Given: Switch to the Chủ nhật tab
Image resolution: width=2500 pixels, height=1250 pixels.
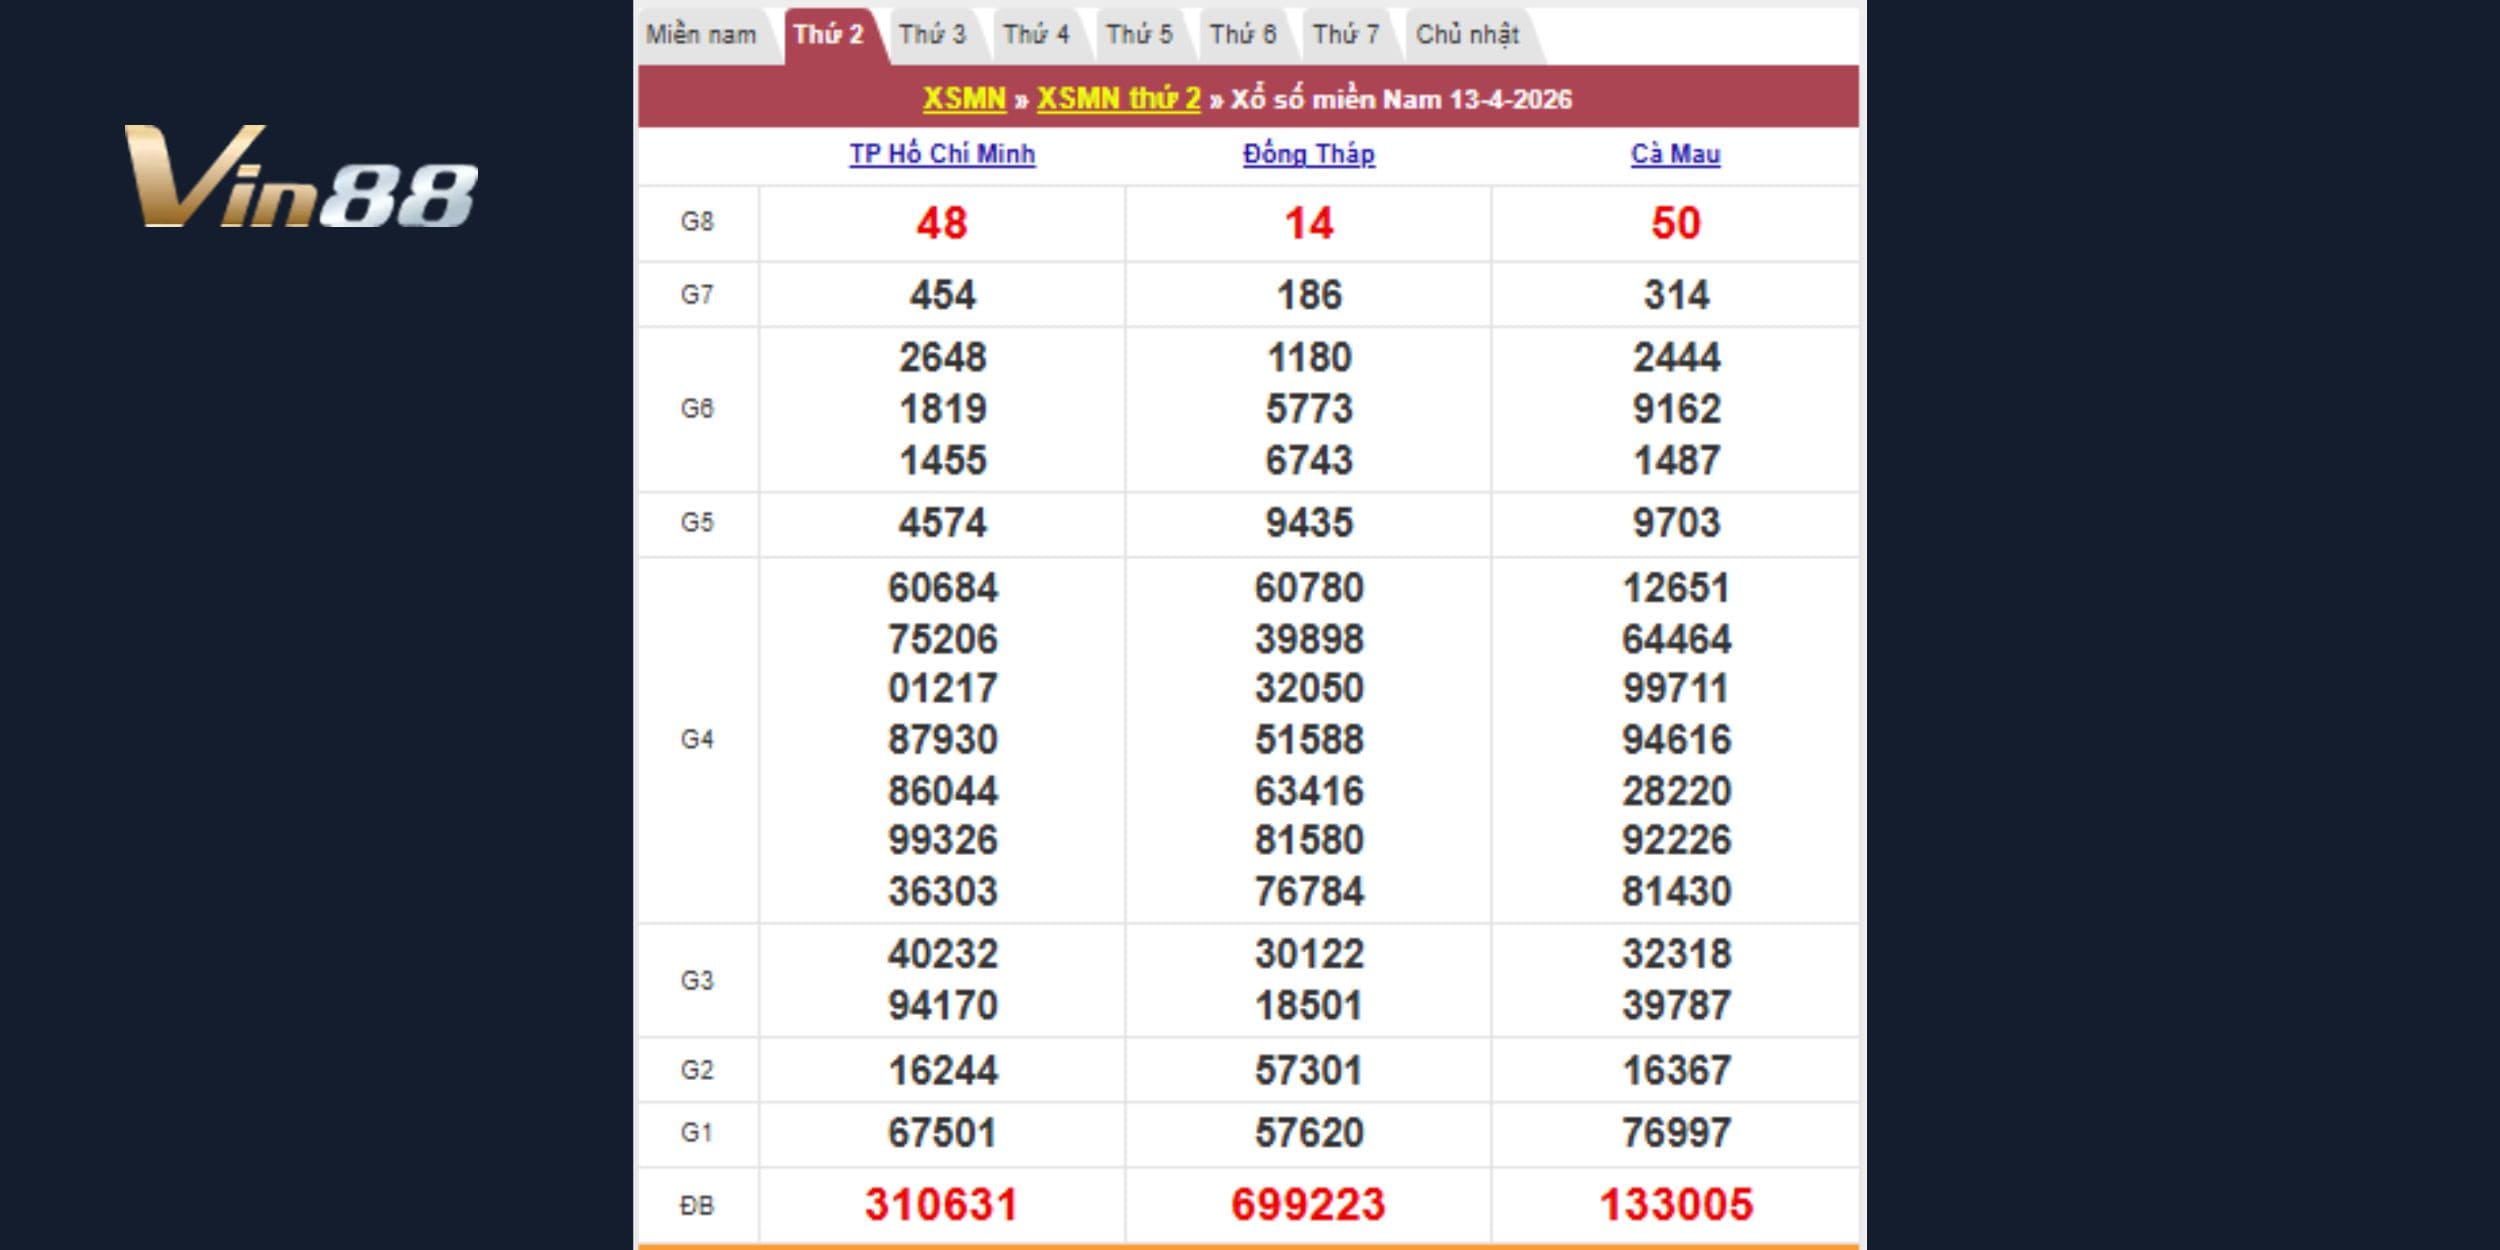Looking at the screenshot, I should 1467,35.
